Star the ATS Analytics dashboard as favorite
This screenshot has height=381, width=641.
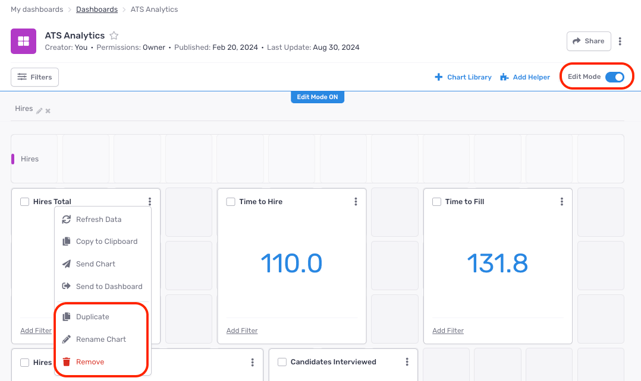pos(114,36)
